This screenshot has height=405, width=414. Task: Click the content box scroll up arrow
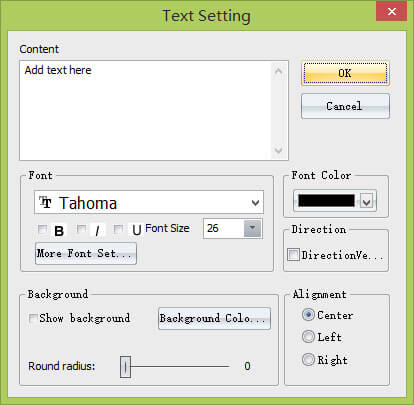click(x=278, y=71)
